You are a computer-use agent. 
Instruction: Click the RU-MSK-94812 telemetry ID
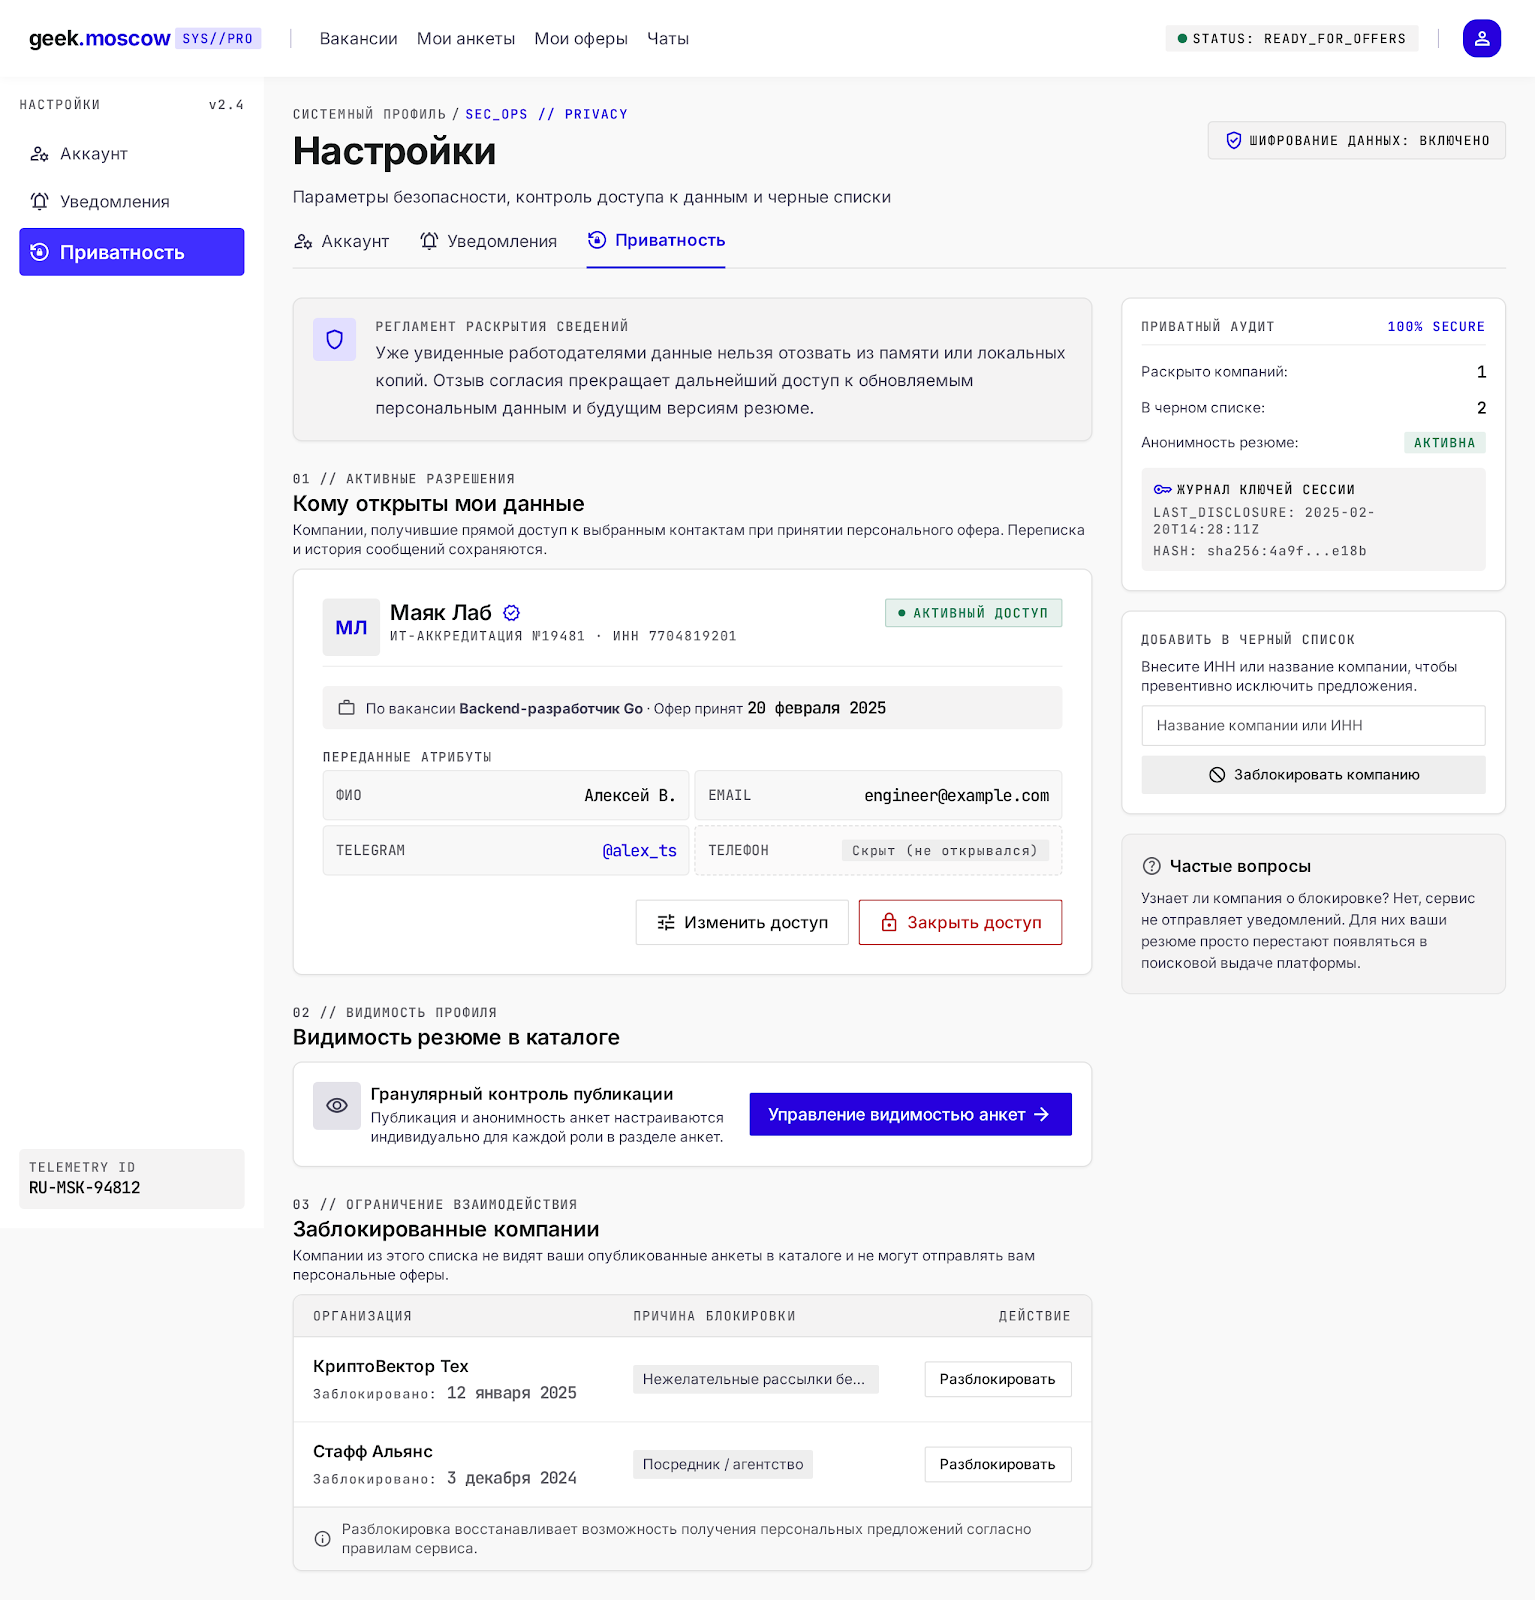coord(85,1188)
